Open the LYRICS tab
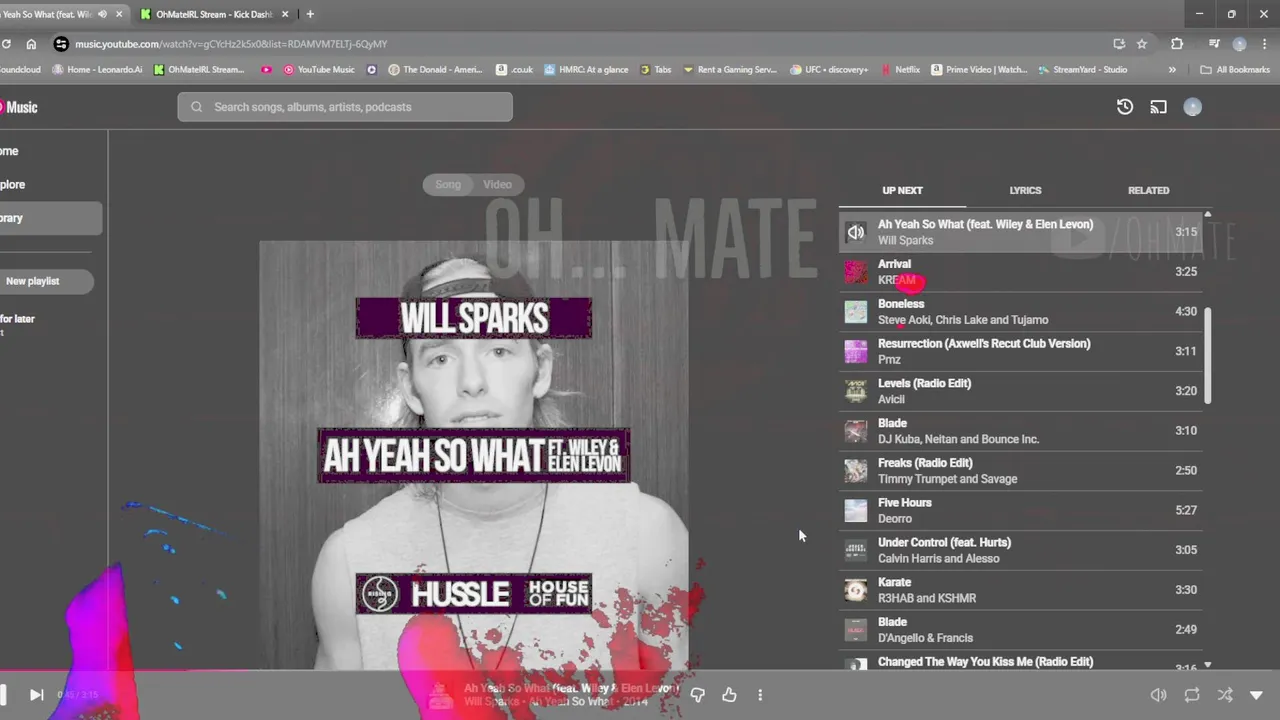 pyautogui.click(x=1025, y=190)
